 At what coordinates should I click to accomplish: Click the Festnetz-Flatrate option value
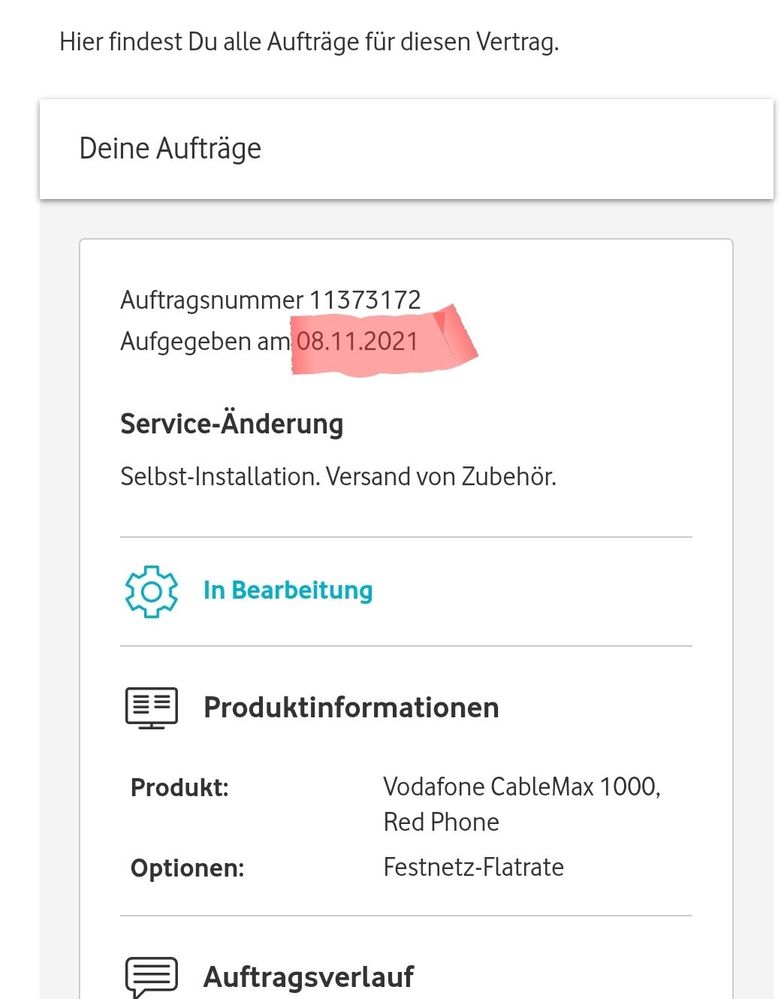click(x=473, y=866)
